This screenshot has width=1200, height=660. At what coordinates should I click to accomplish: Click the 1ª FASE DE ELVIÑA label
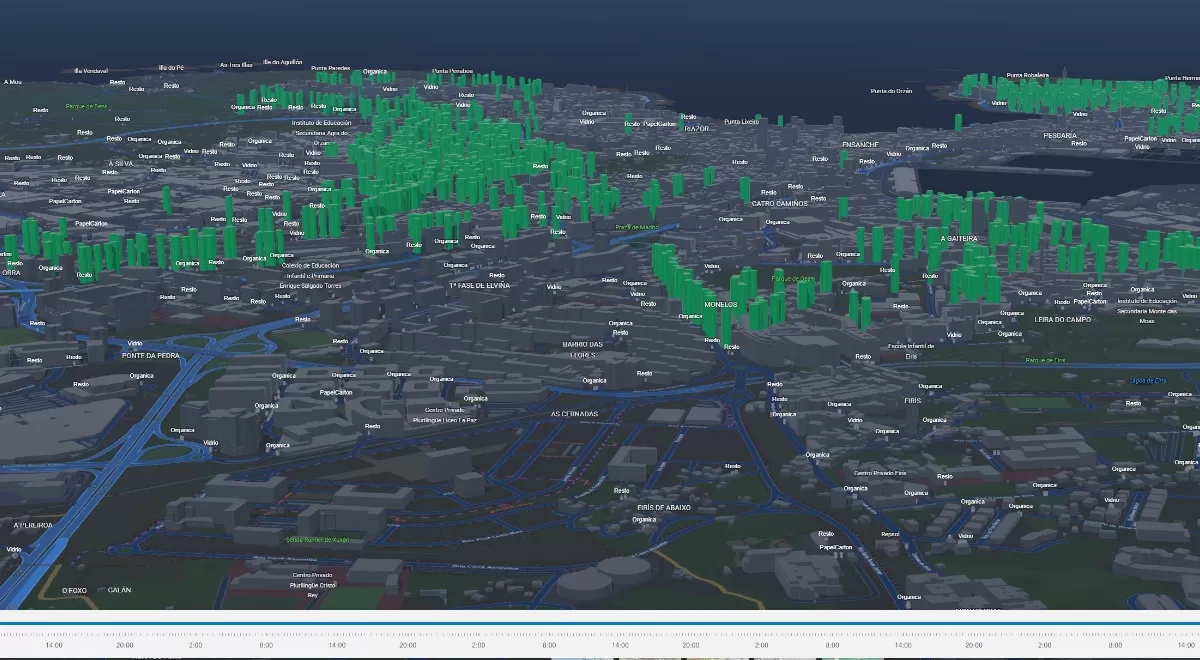[479, 285]
